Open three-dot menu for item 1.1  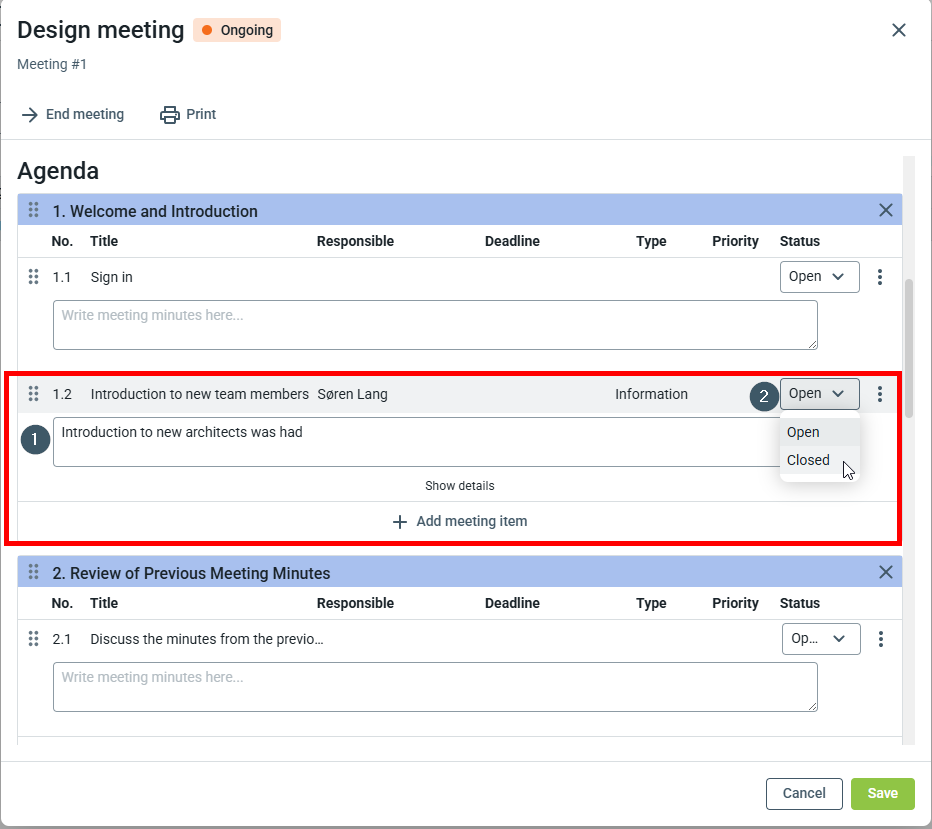pos(880,277)
